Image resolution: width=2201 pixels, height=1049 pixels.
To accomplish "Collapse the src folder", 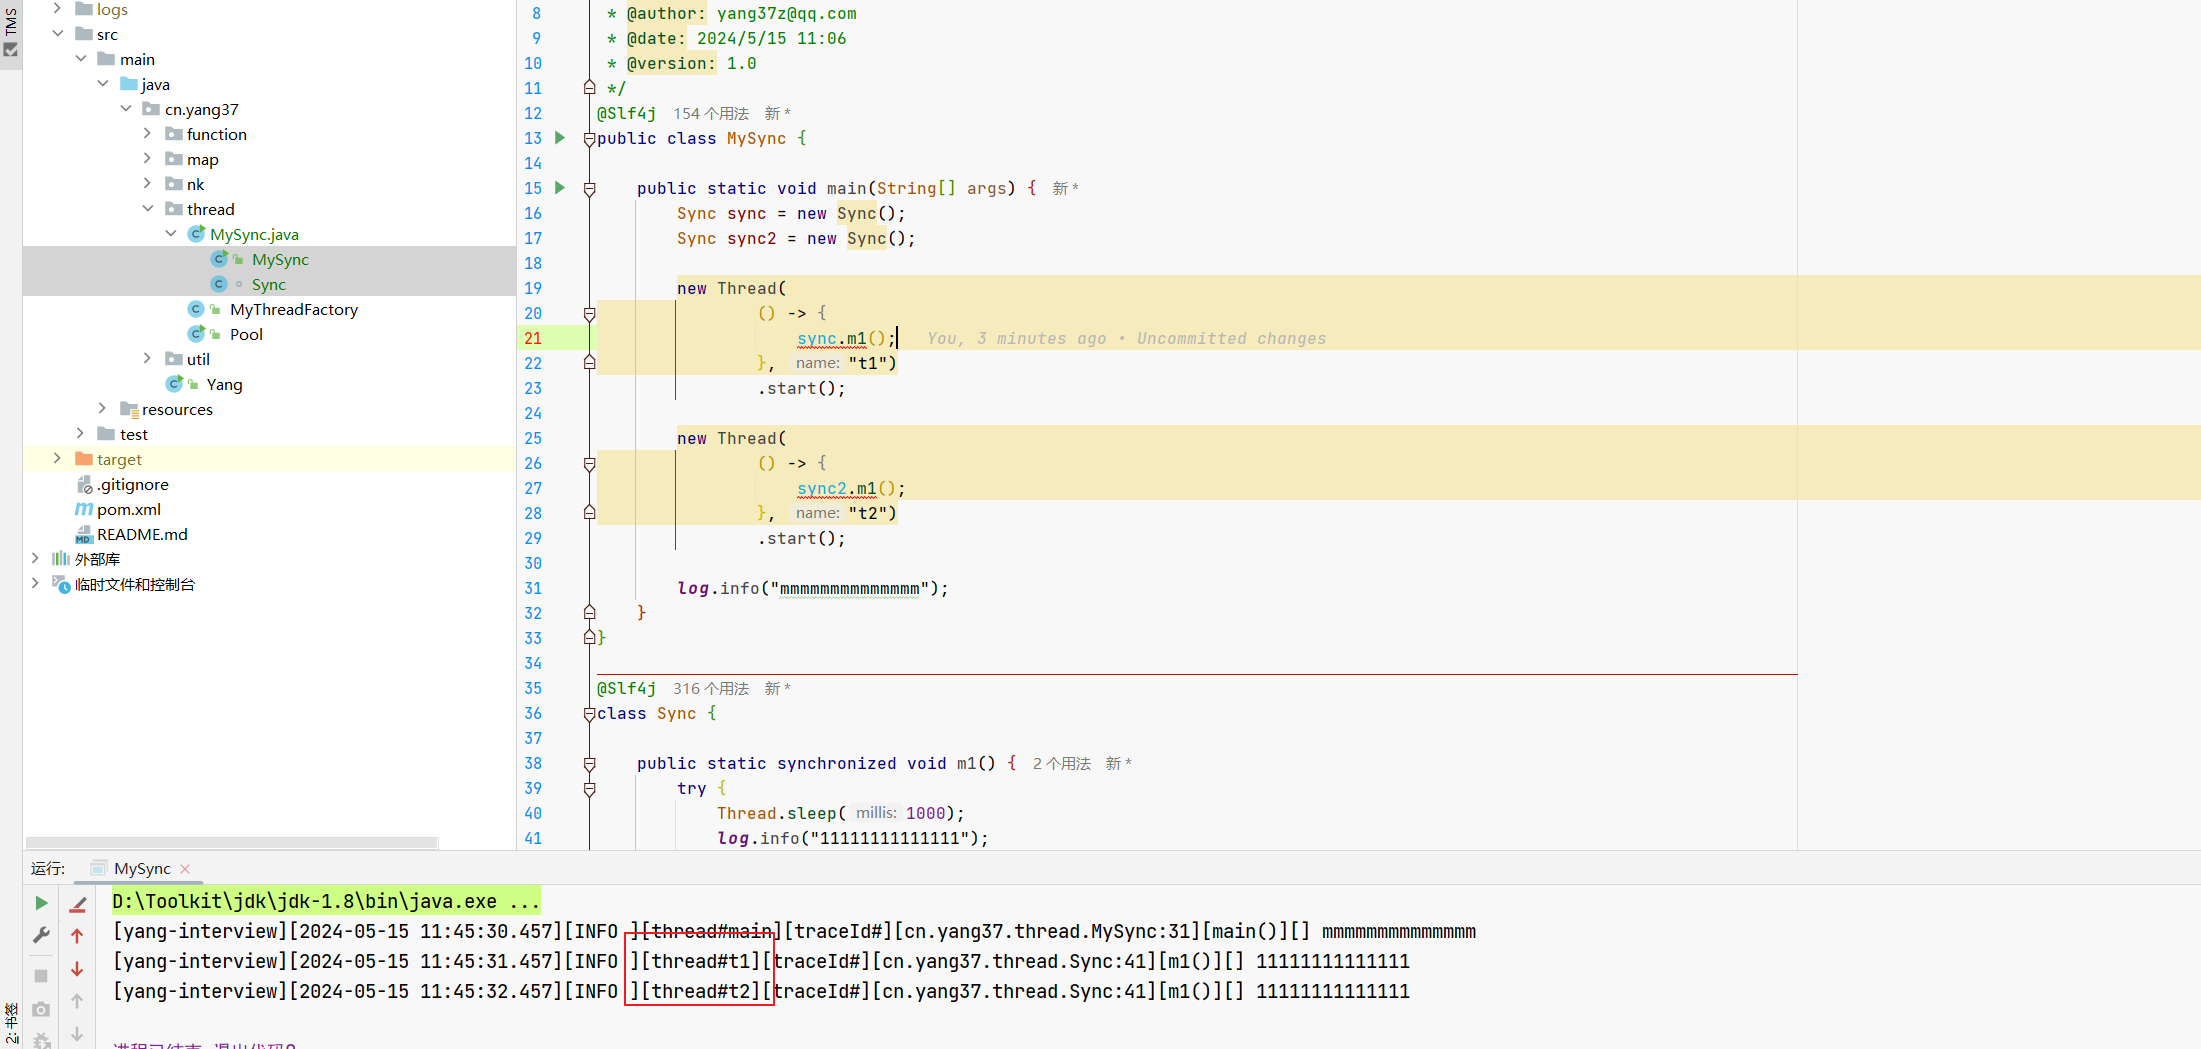I will click(58, 34).
